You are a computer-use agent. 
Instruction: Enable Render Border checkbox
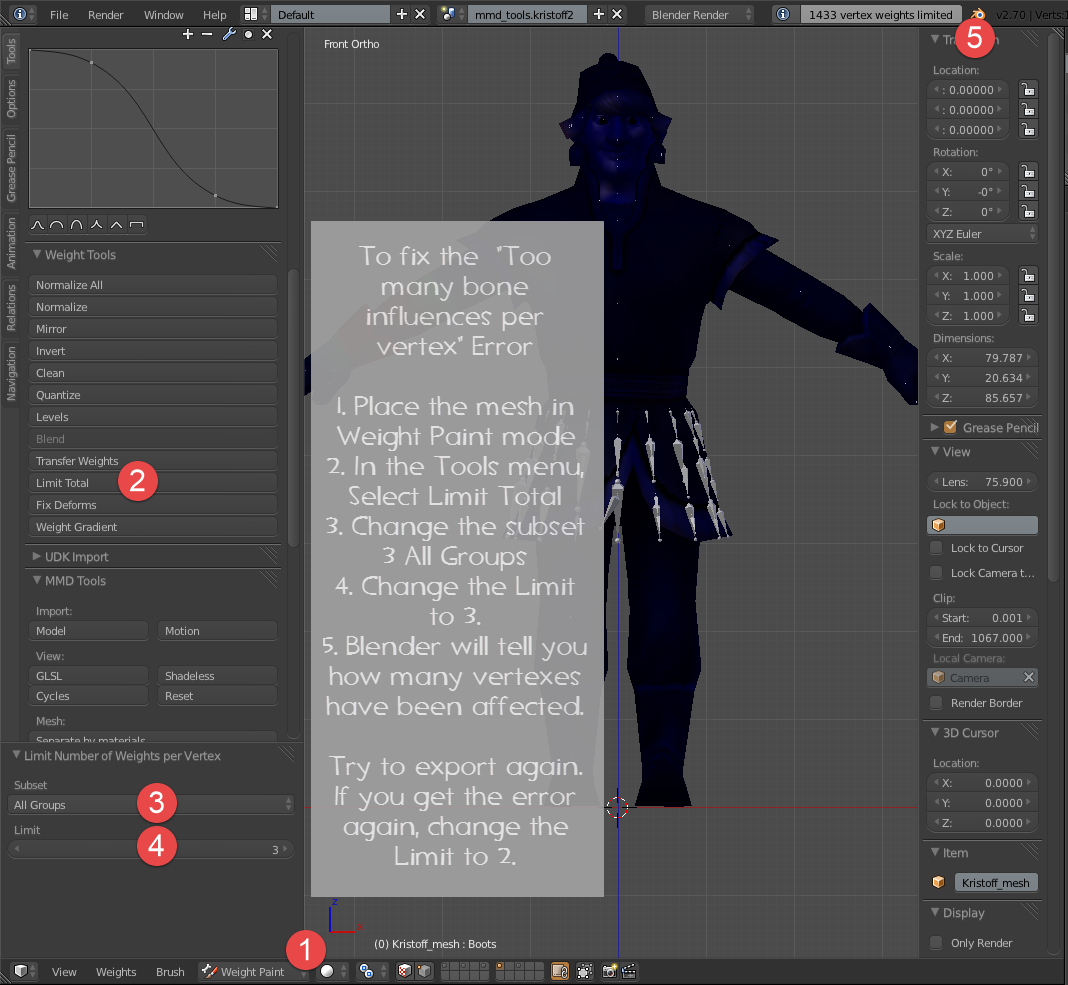937,702
